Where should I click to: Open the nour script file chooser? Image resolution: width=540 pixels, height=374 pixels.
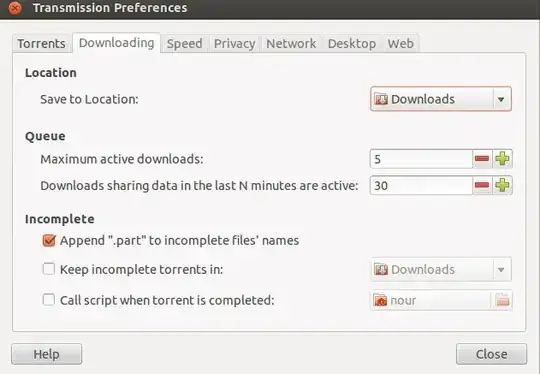(x=441, y=300)
